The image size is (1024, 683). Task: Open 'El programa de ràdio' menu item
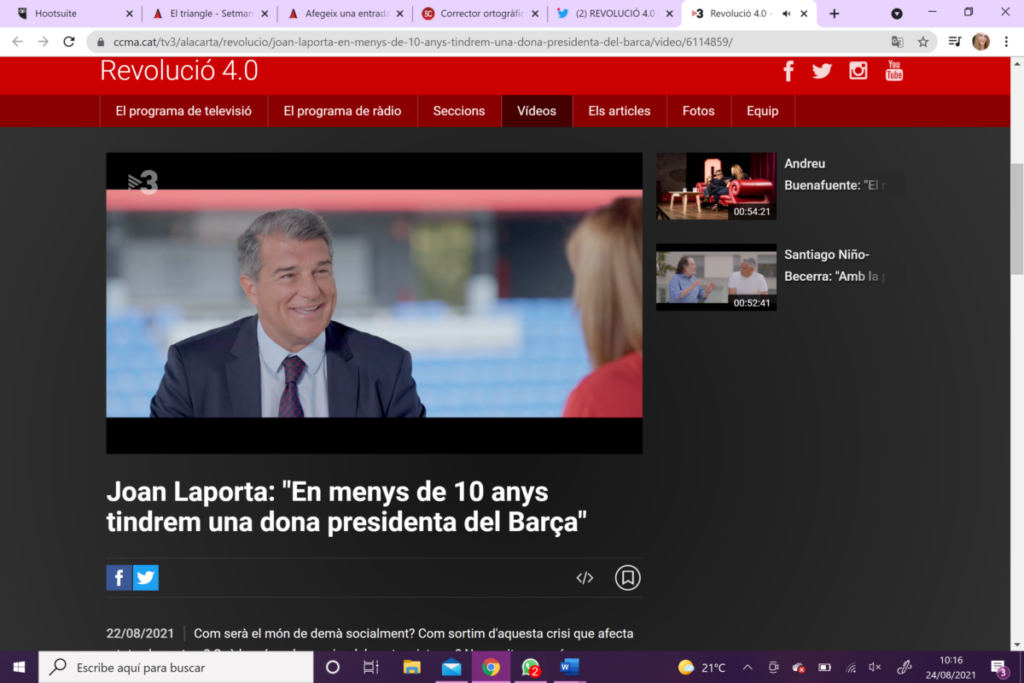(342, 111)
